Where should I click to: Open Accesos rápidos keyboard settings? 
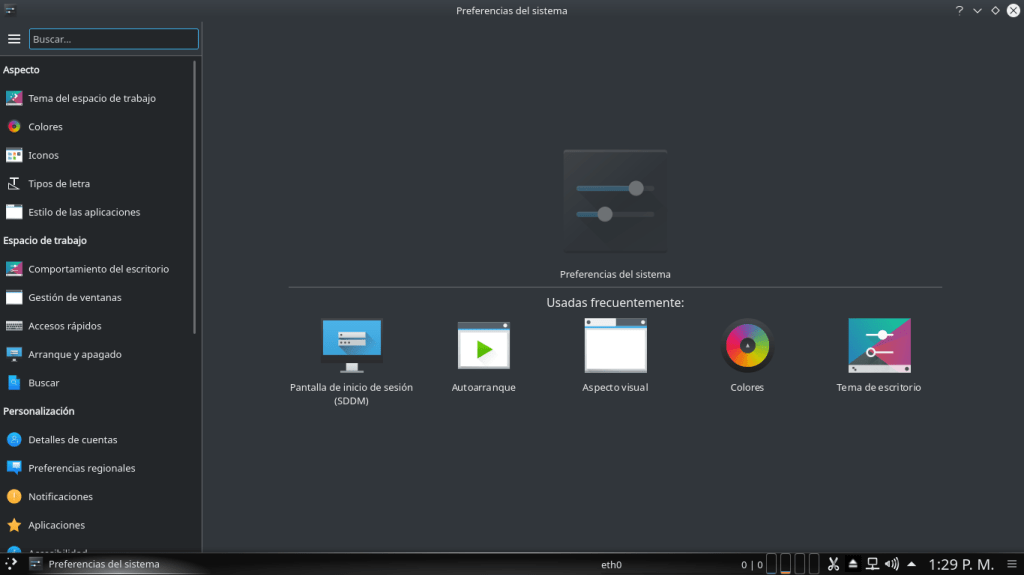click(64, 326)
